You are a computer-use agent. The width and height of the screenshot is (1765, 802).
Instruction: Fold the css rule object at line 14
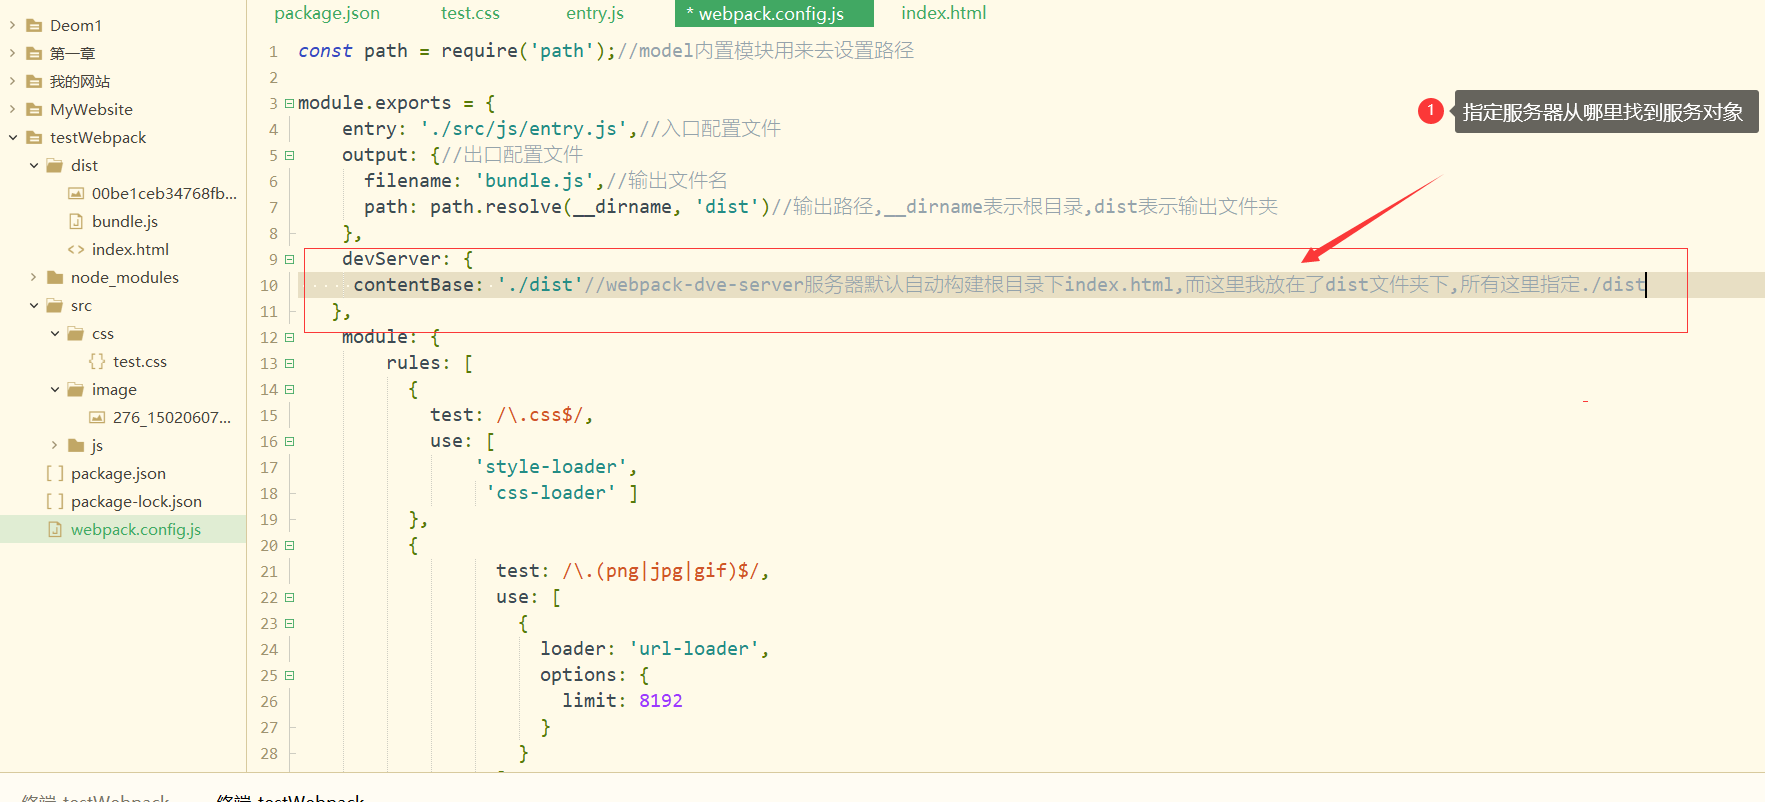(289, 389)
